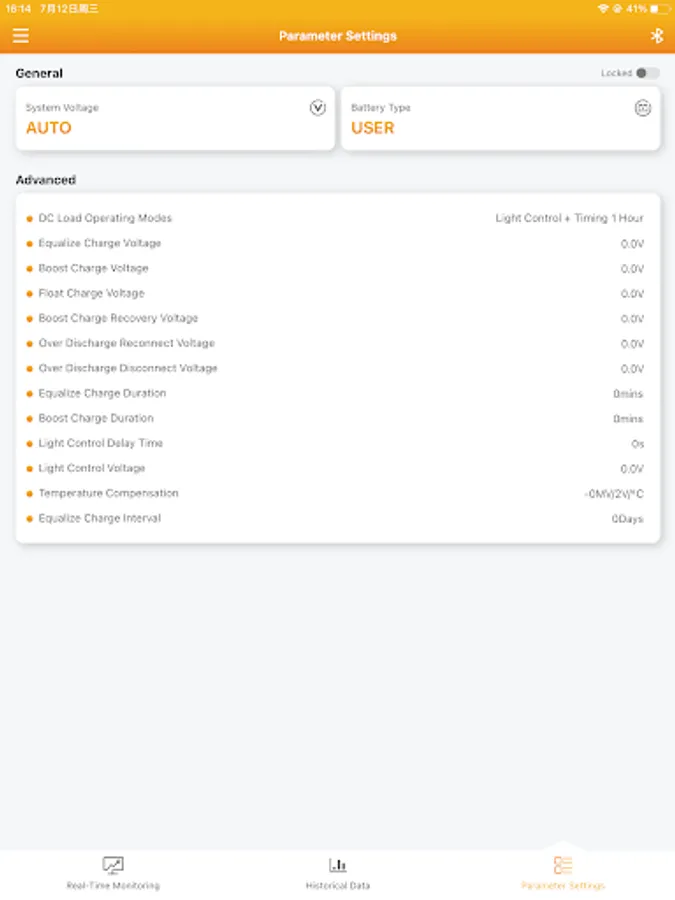Click the Parameter Settings list icon

pos(562,864)
